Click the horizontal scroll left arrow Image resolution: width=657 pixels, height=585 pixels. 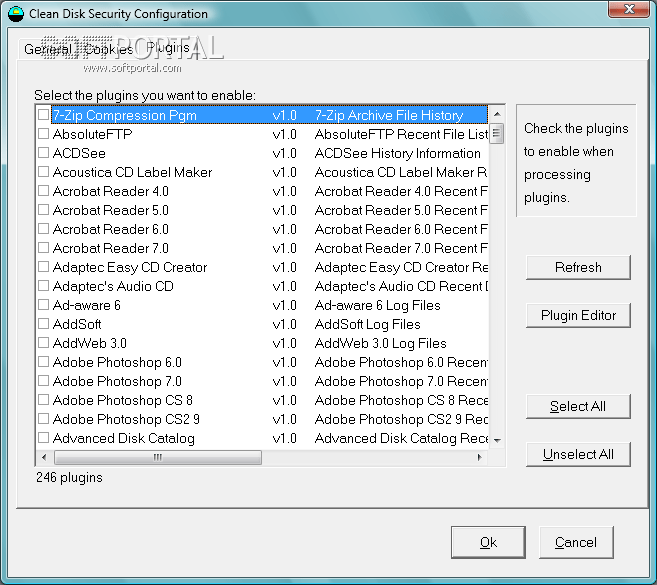coord(44,457)
